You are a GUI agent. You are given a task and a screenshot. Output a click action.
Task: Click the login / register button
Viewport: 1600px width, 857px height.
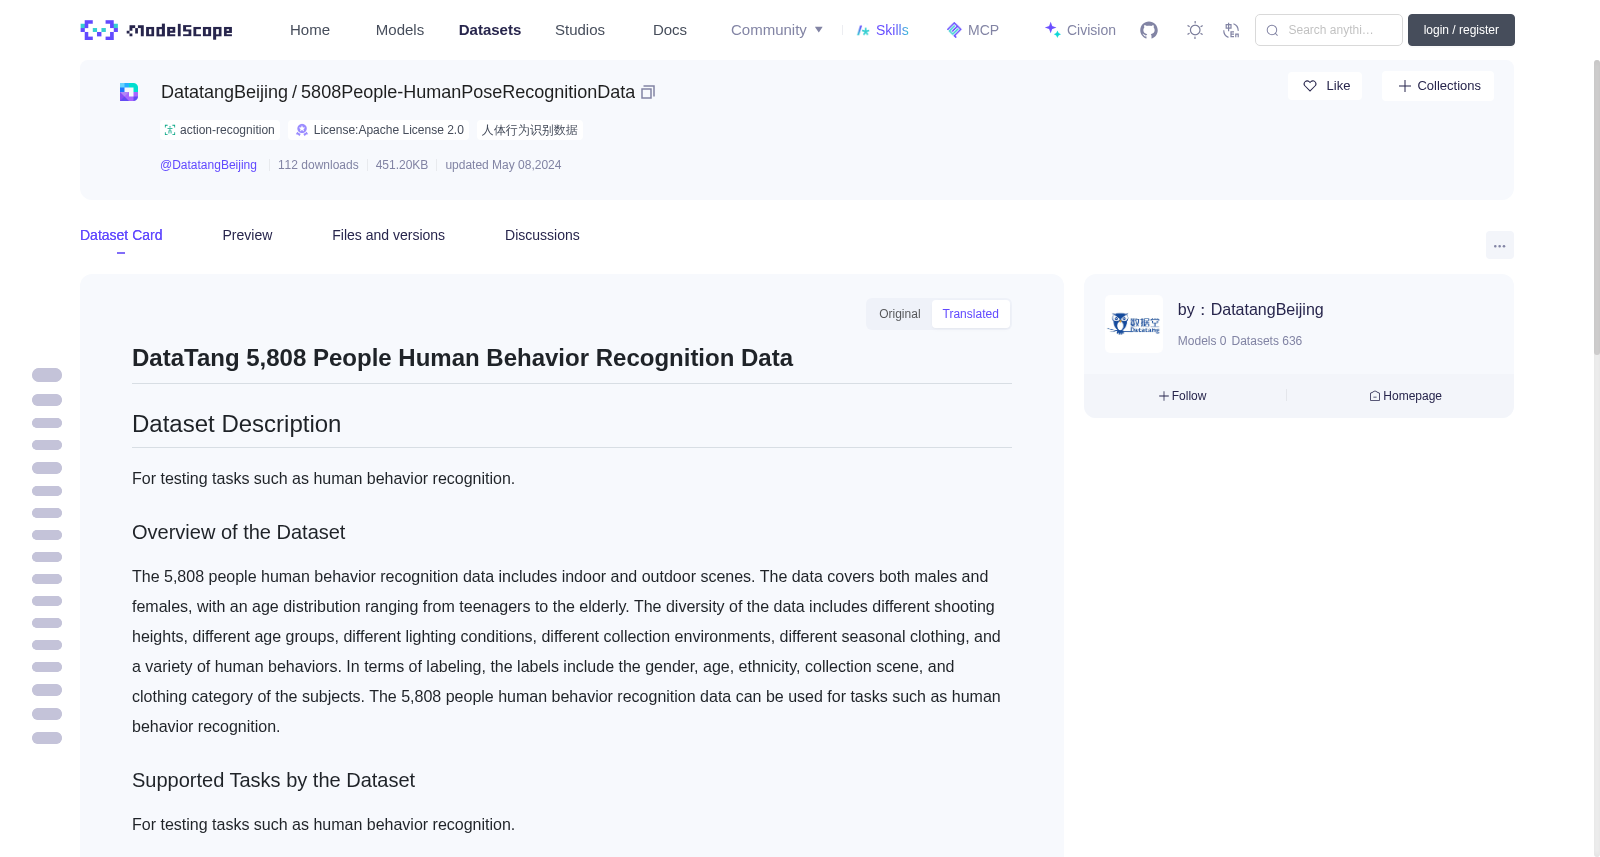pos(1461,30)
